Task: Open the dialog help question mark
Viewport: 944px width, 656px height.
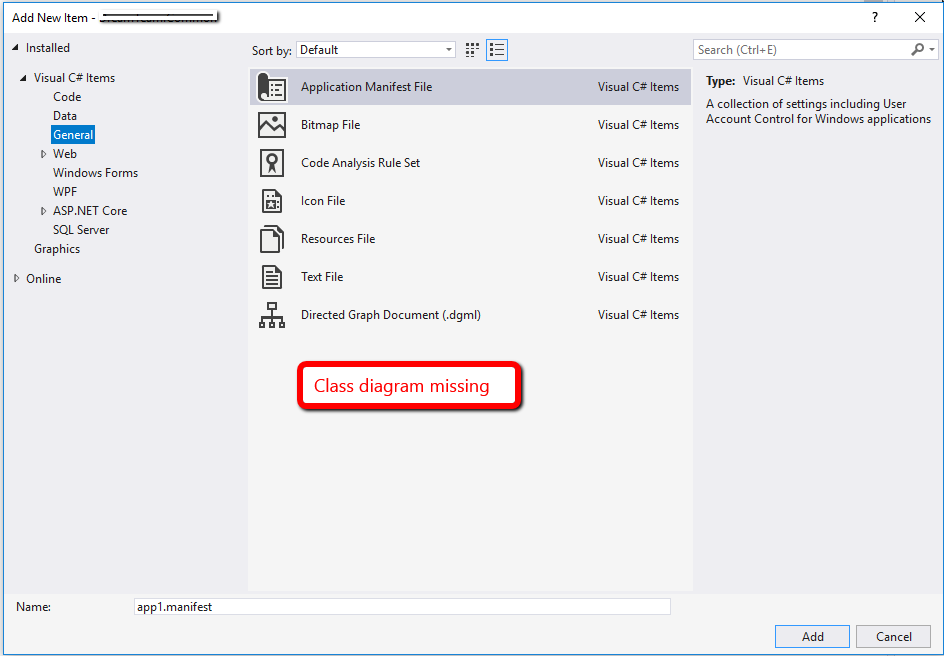Action: (874, 17)
